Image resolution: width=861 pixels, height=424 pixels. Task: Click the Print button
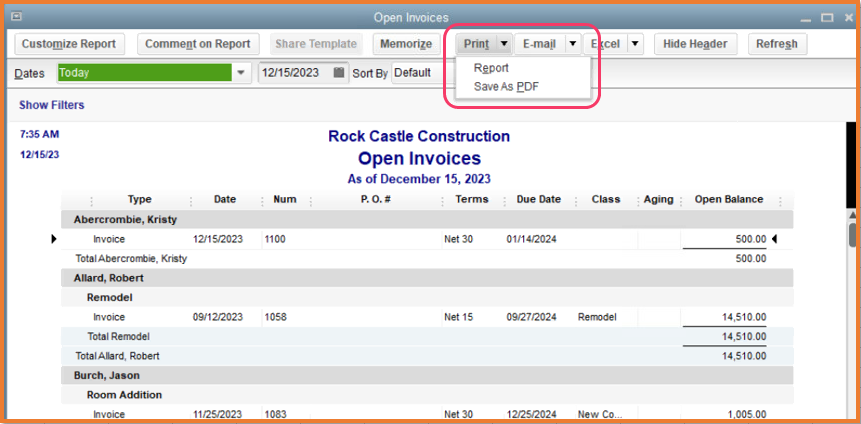pyautogui.click(x=476, y=44)
